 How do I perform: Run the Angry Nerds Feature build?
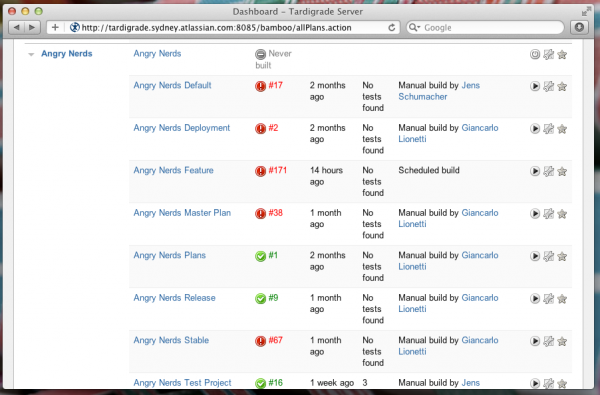(x=535, y=171)
